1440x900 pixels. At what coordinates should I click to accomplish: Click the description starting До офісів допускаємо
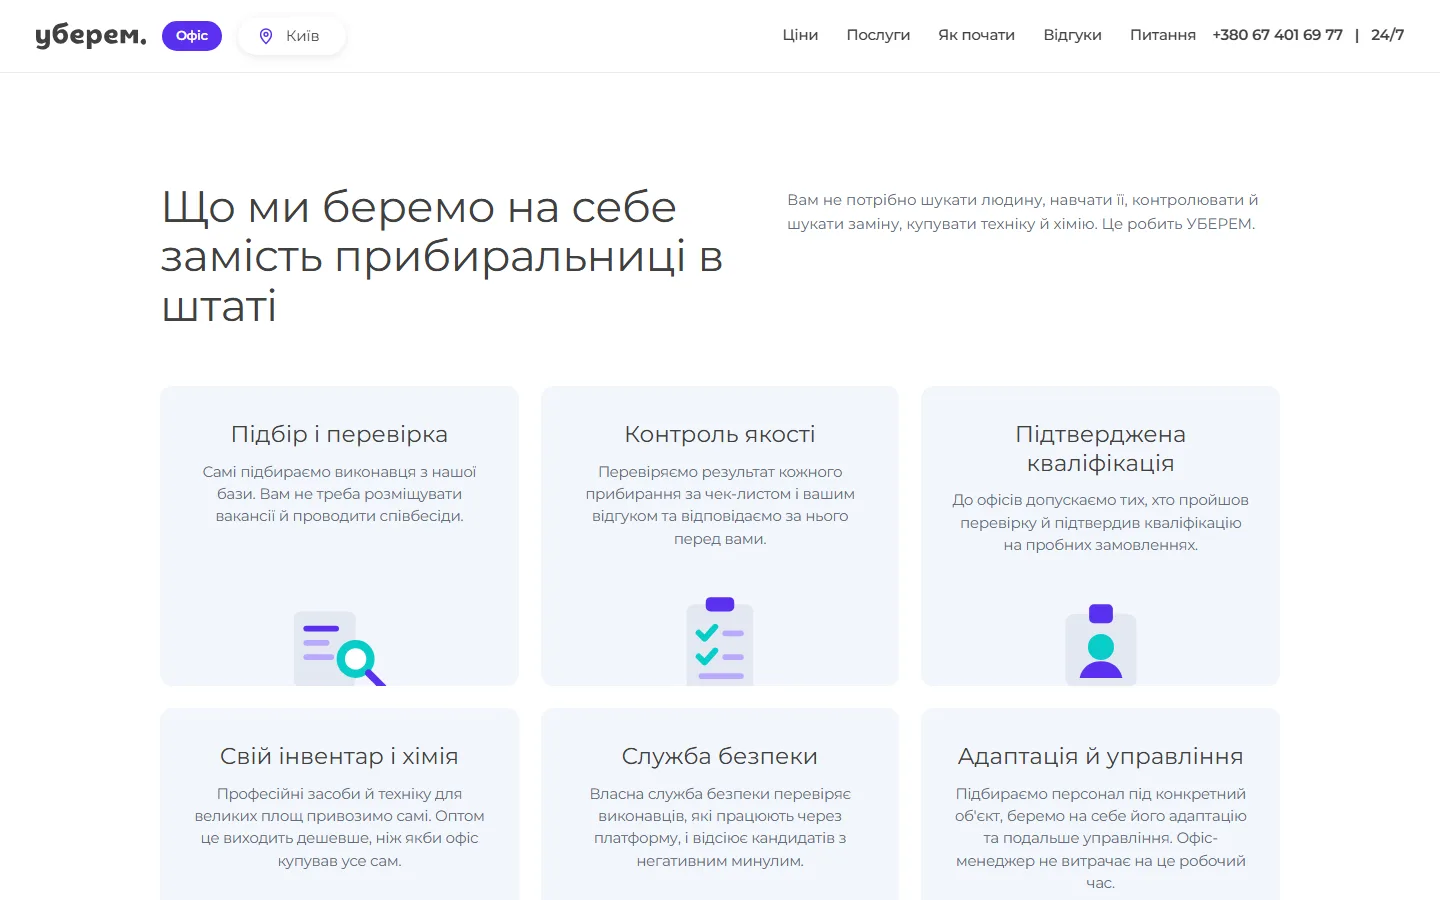[x=1101, y=522]
